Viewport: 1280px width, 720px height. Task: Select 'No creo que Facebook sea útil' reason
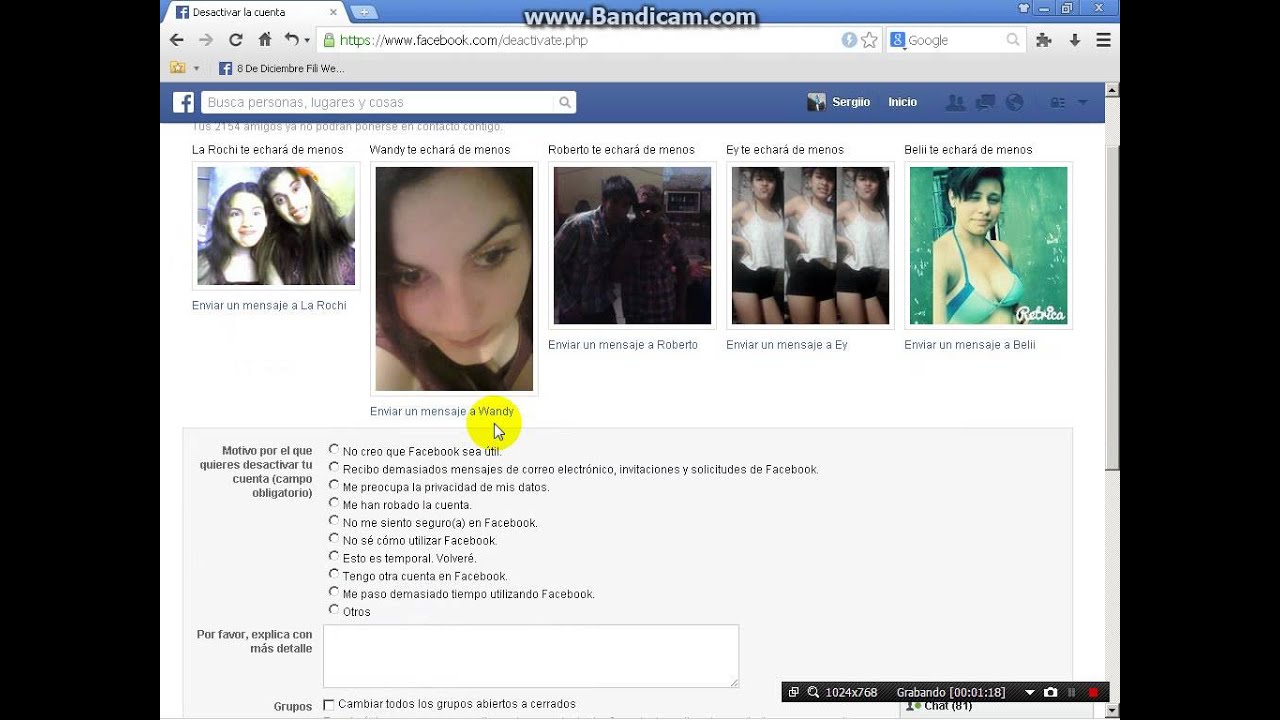[x=334, y=450]
